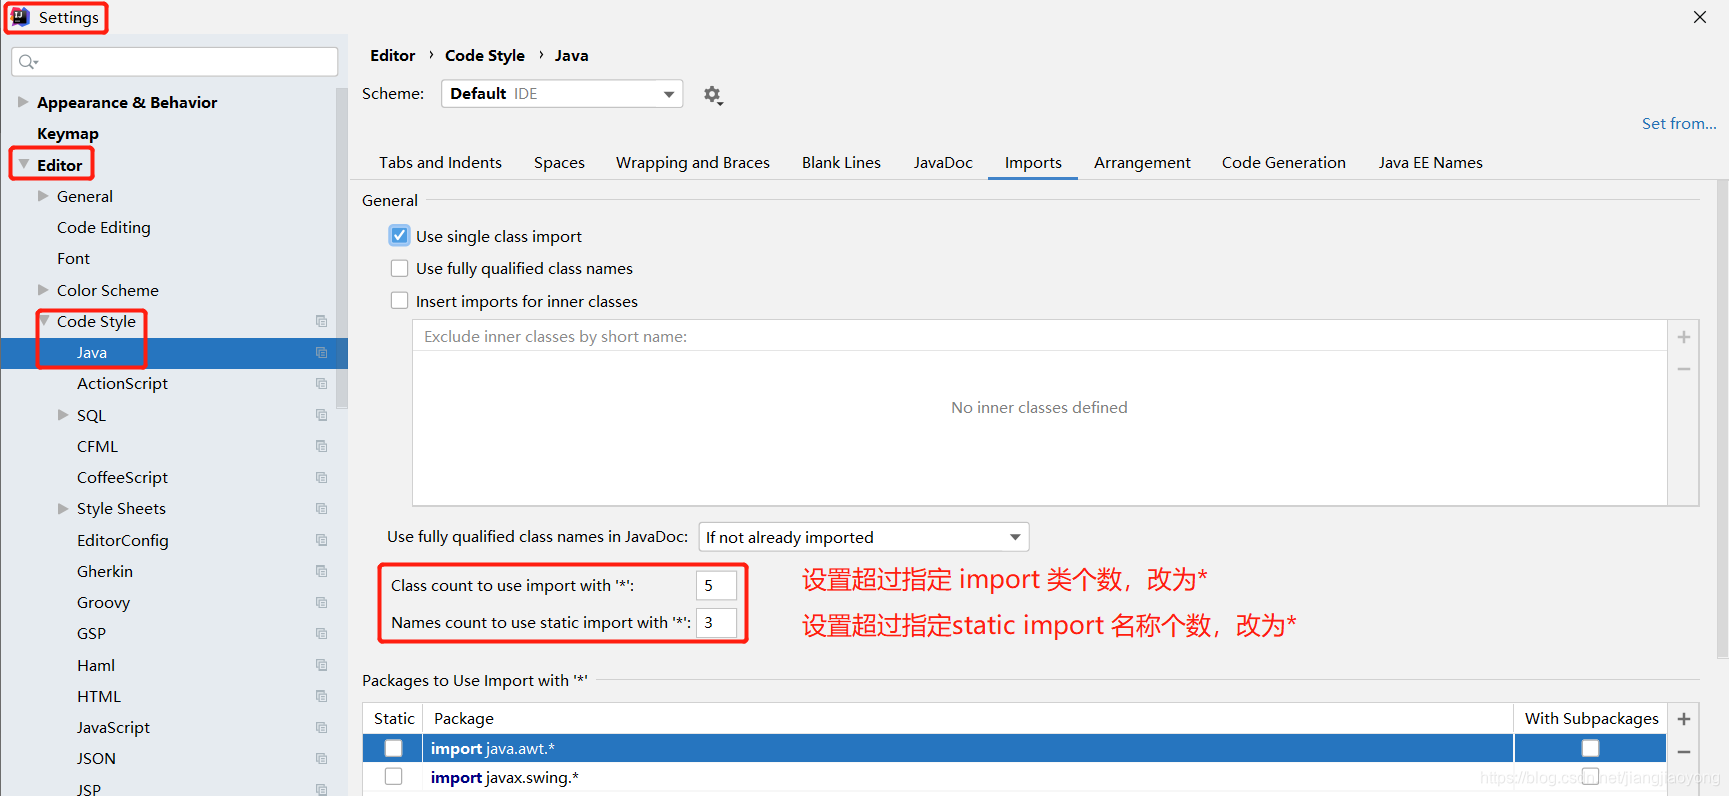Image resolution: width=1729 pixels, height=796 pixels.
Task: Expand the Color Scheme node
Action: click(x=43, y=290)
